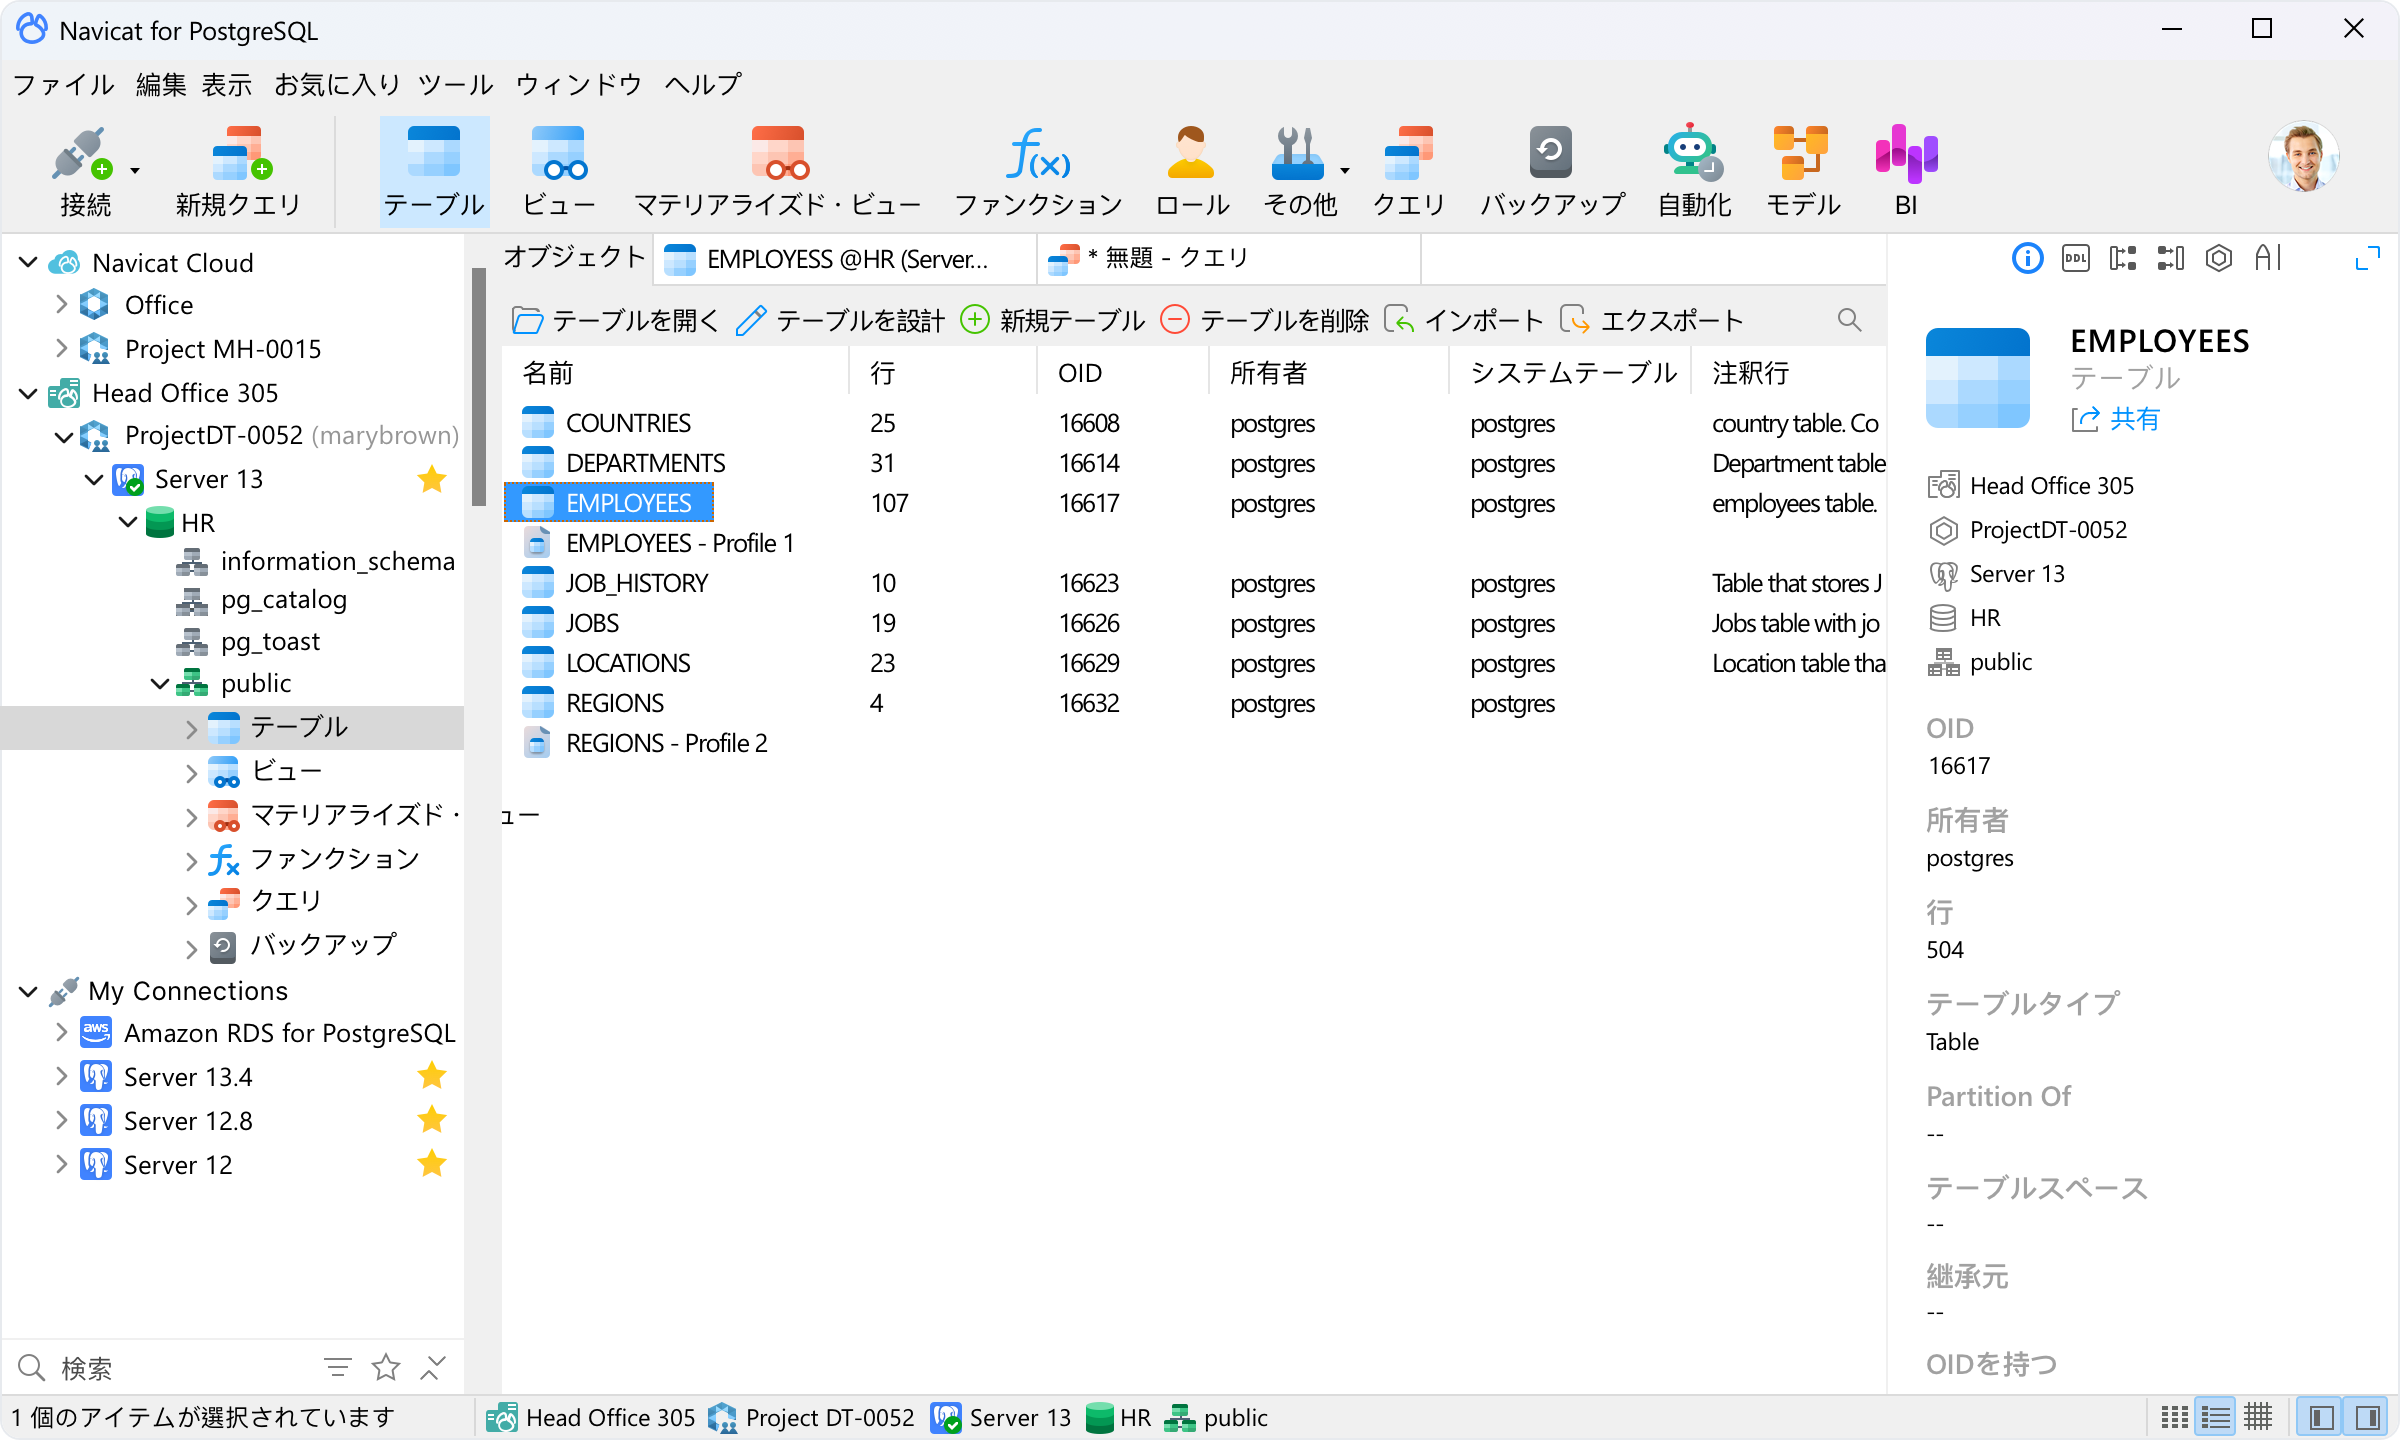Switch to the 無題 - クエリ tab
This screenshot has height=1440, width=2400.
(x=1228, y=259)
